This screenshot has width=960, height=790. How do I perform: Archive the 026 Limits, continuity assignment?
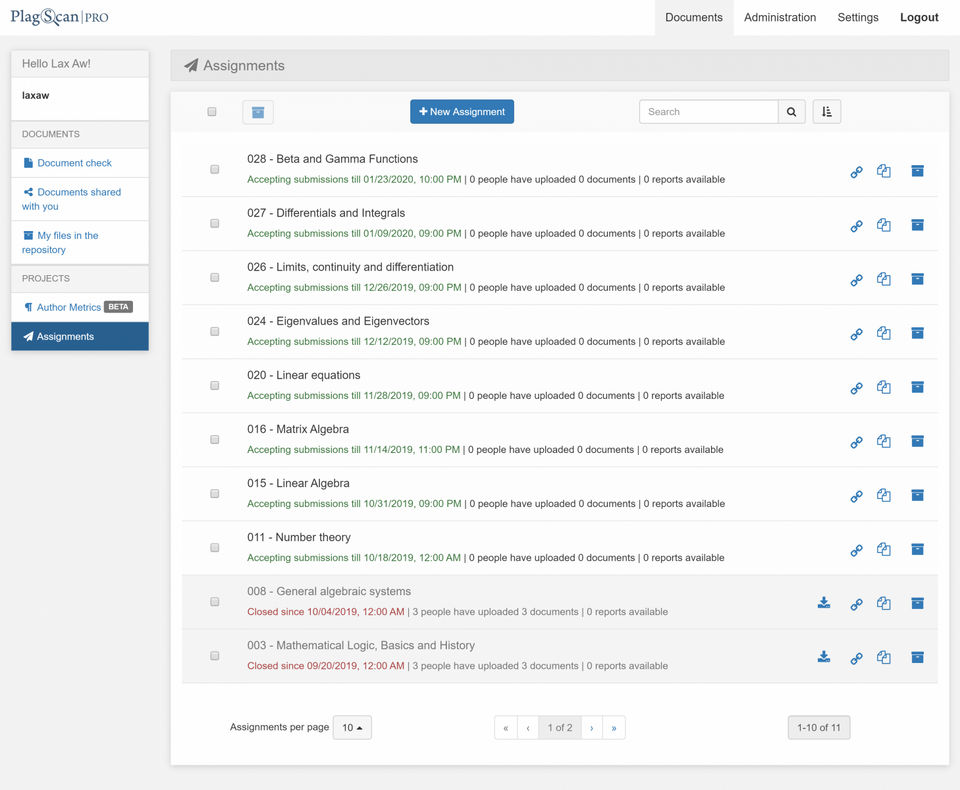pyautogui.click(x=917, y=279)
